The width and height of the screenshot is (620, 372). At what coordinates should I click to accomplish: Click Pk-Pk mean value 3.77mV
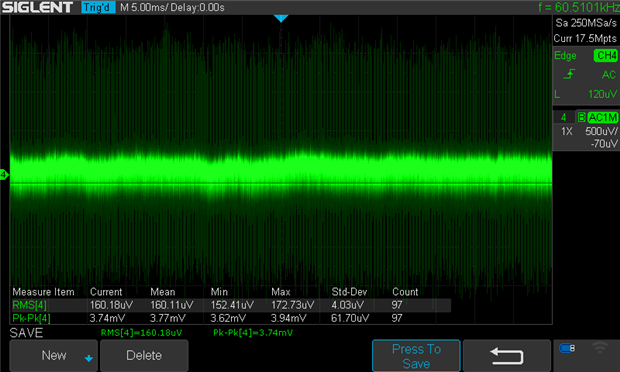[x=168, y=318]
